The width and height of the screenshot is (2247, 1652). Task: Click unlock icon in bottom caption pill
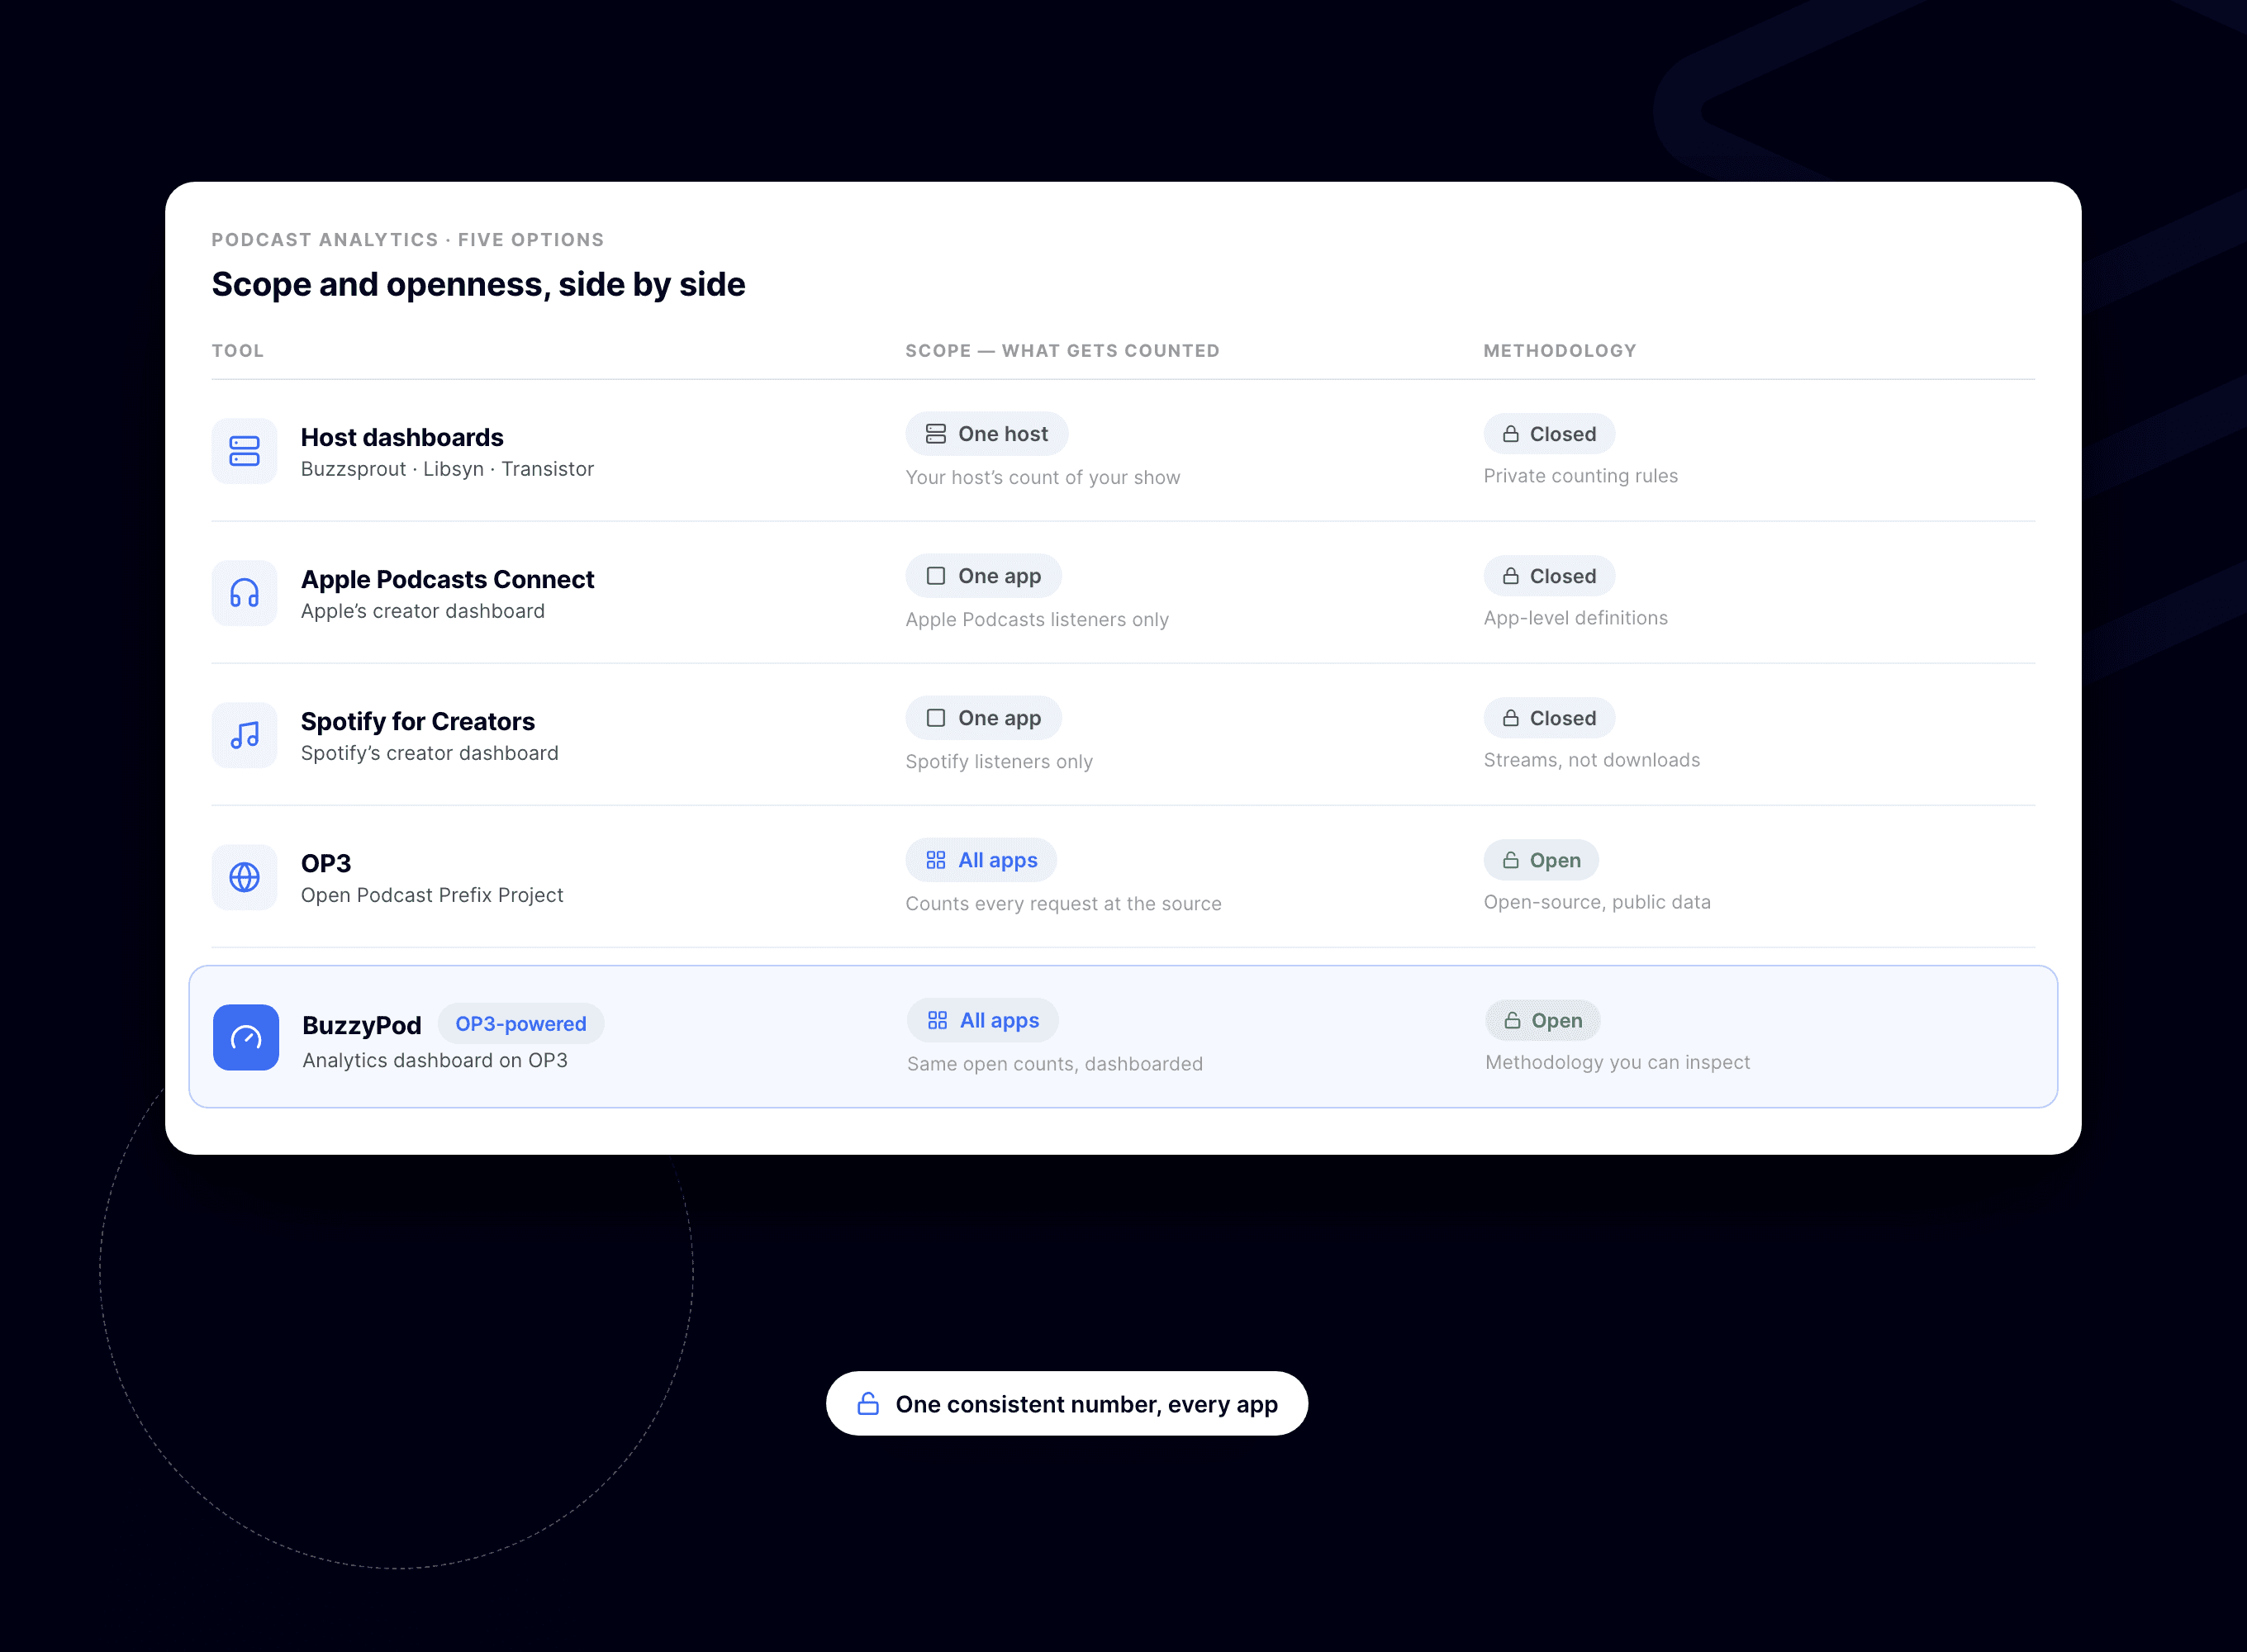[x=868, y=1404]
